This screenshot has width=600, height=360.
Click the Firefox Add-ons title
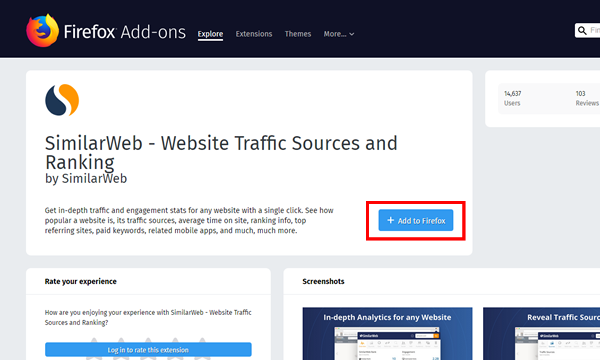tap(125, 32)
